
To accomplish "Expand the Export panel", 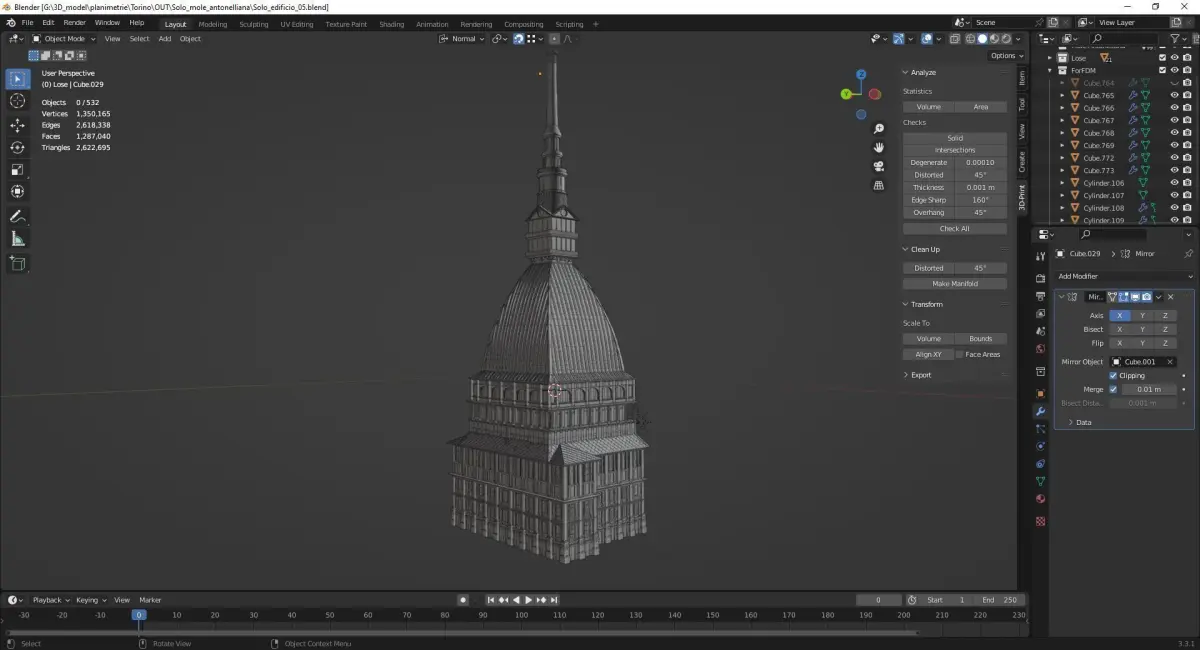I will pos(906,375).
